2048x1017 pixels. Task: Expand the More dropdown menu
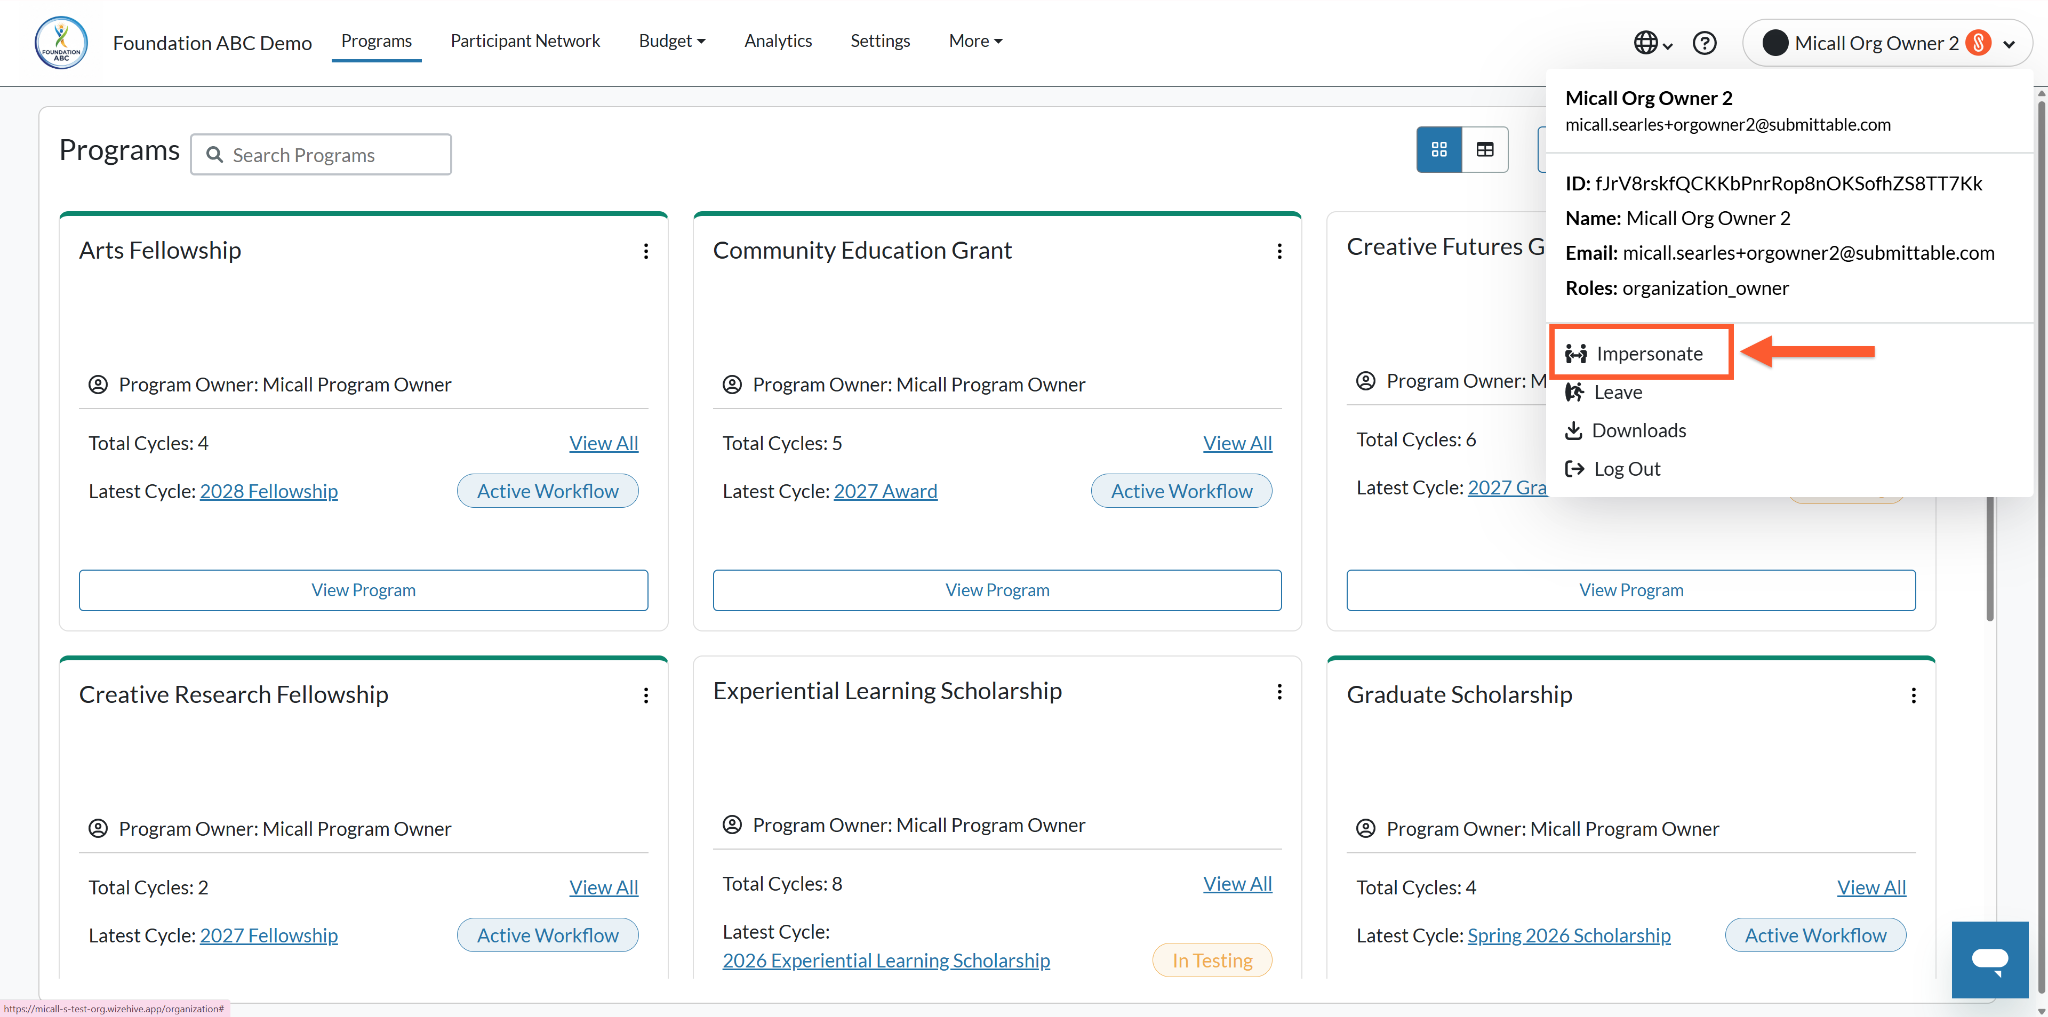coord(975,41)
